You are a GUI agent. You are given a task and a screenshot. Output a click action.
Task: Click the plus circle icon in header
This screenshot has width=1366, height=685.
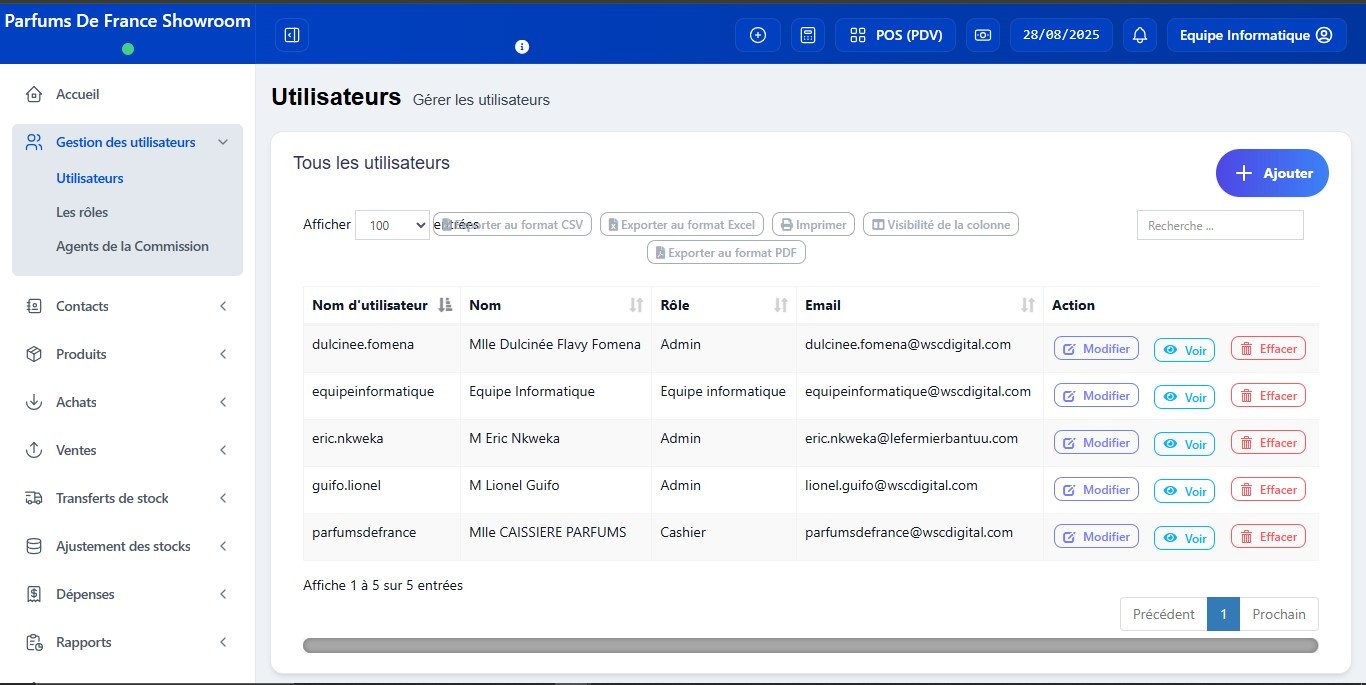point(757,35)
